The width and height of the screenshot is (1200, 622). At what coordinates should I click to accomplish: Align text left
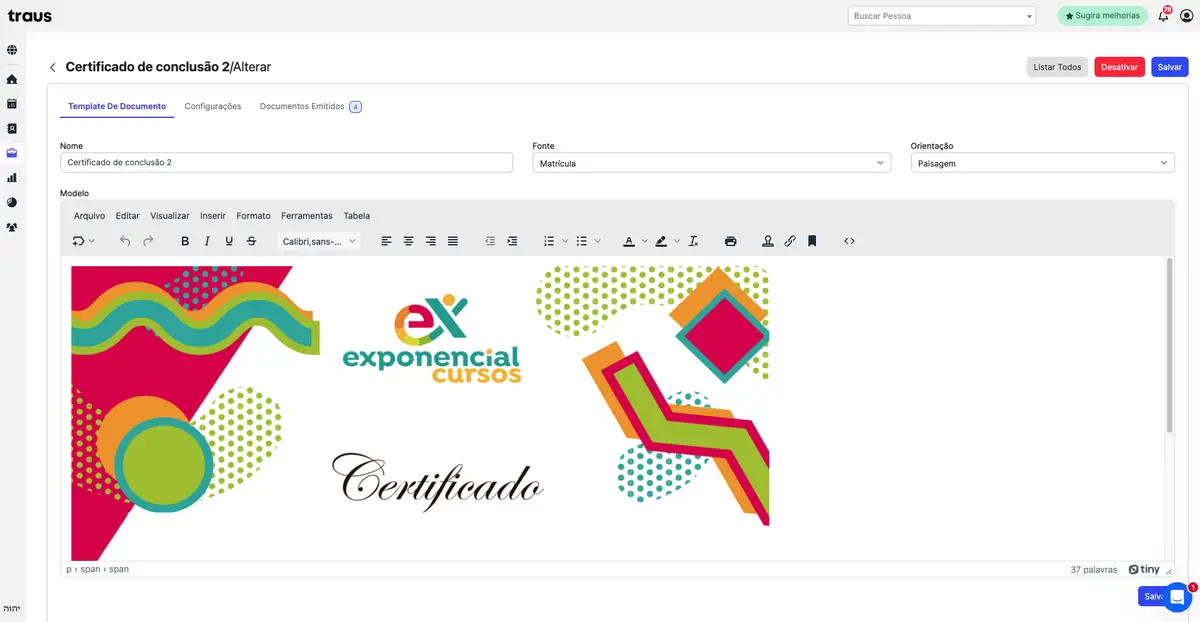click(387, 241)
